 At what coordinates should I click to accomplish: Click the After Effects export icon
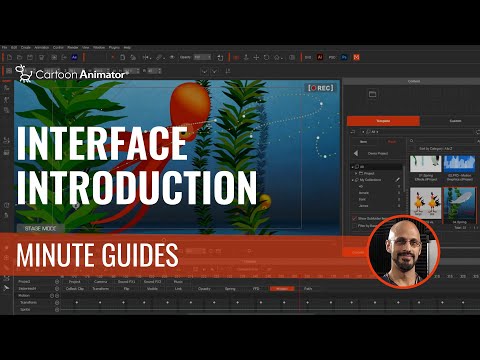click(x=74, y=57)
